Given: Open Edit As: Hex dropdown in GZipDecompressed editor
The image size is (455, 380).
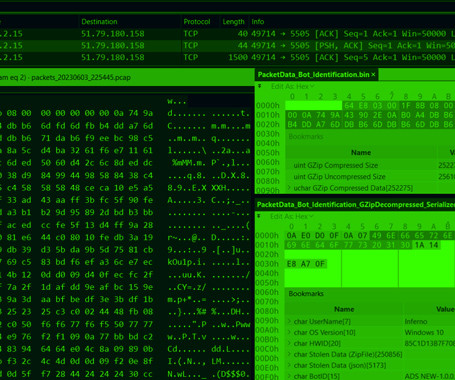Looking at the screenshot, I should point(292,216).
